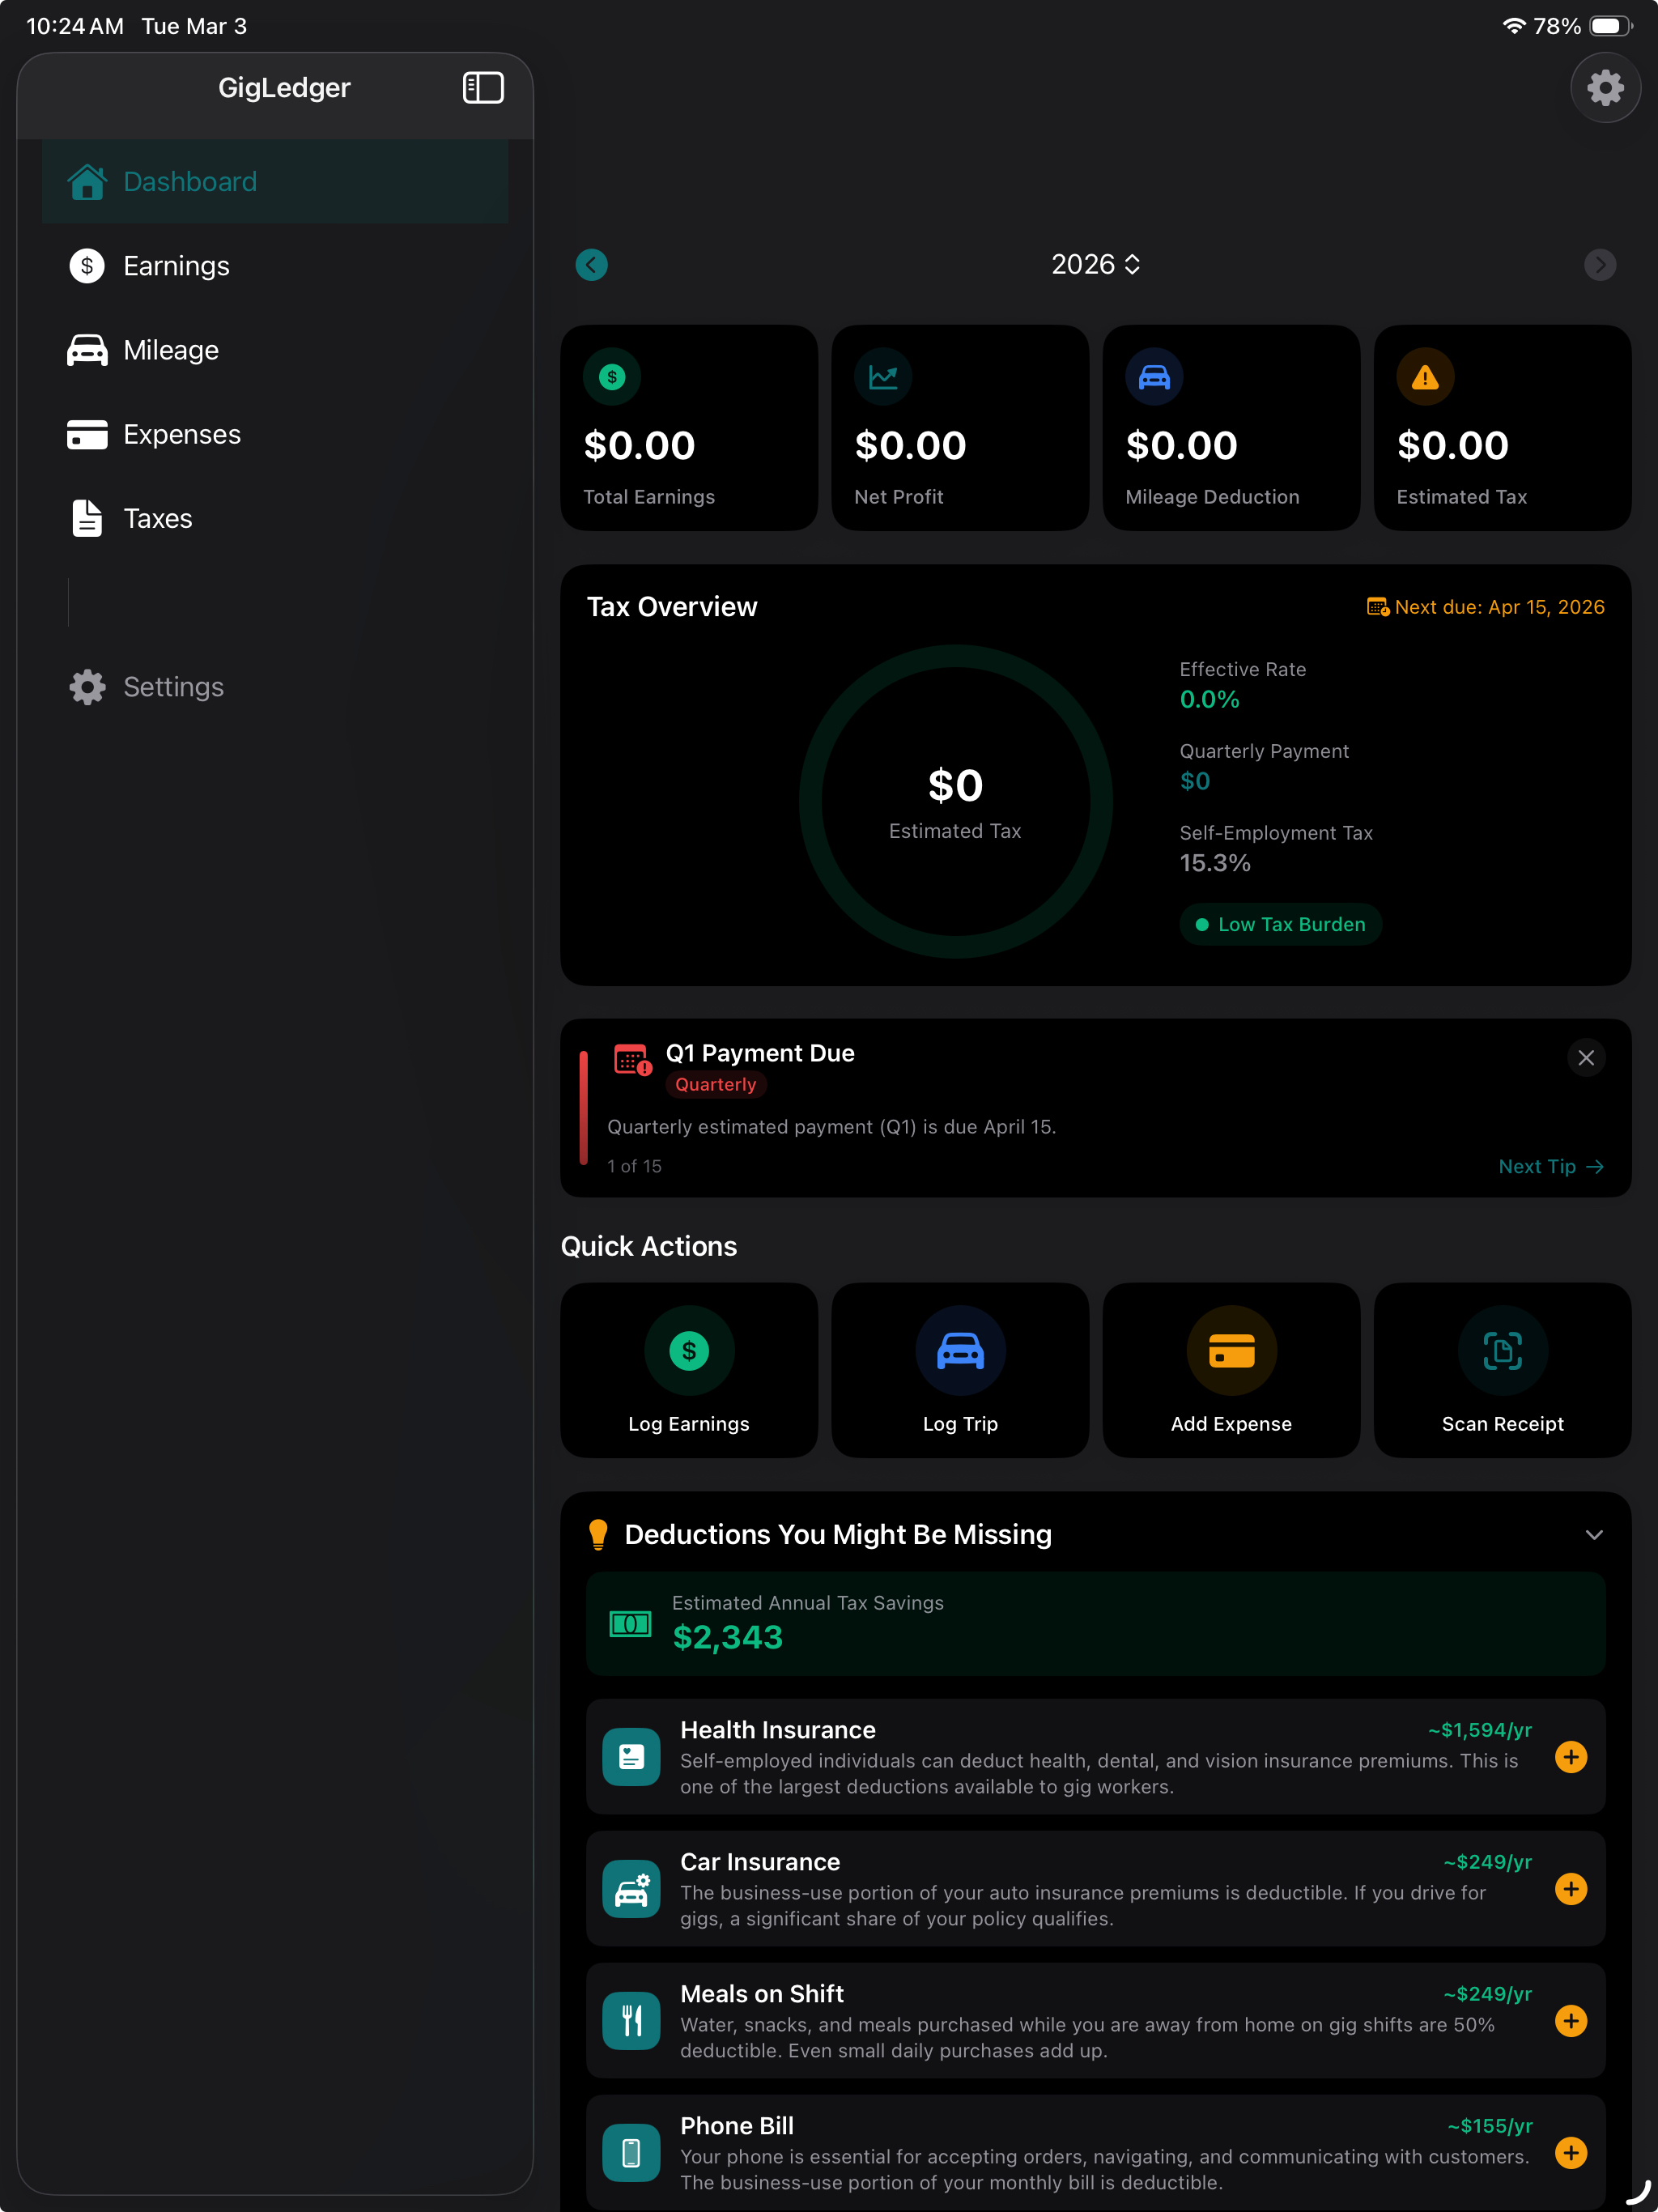The height and width of the screenshot is (2212, 1658).
Task: Click the Total Earnings dollar icon
Action: [612, 377]
